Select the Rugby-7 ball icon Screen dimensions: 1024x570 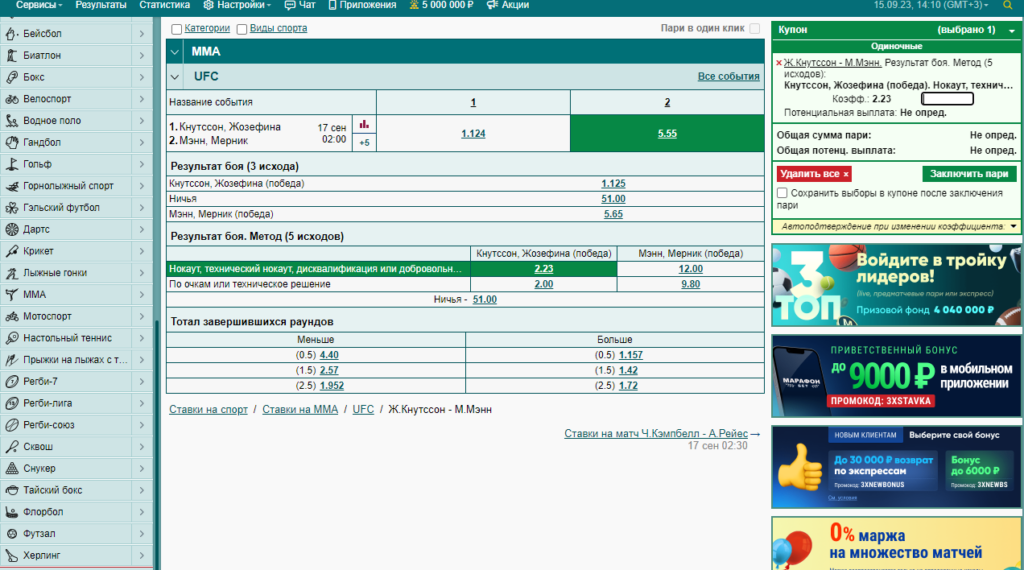click(x=12, y=381)
